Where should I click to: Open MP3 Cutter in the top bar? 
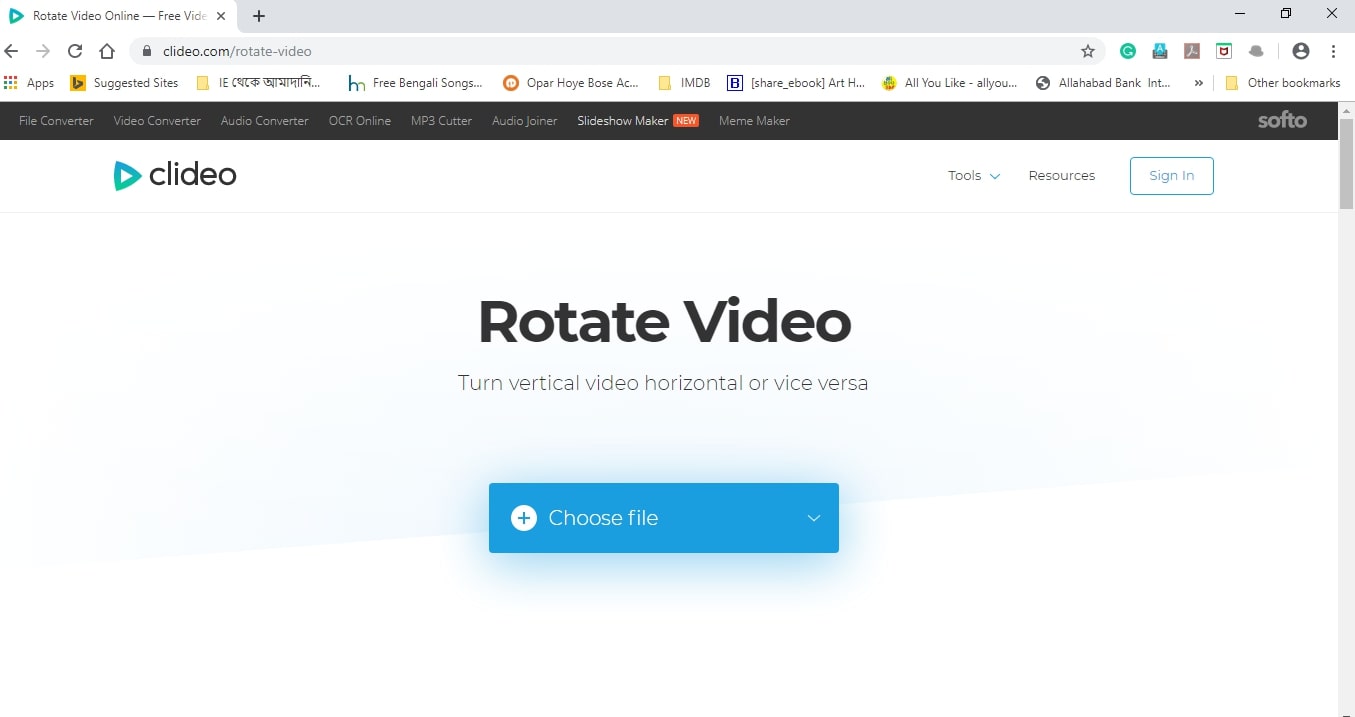point(441,120)
